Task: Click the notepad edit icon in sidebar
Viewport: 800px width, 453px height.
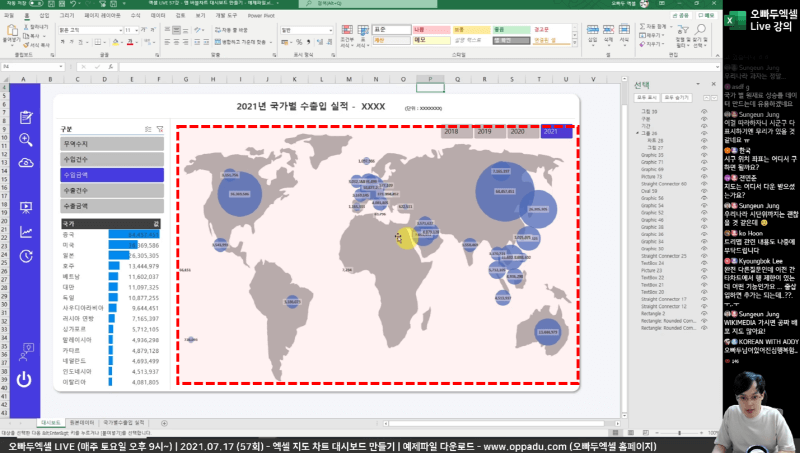Action: point(26,117)
